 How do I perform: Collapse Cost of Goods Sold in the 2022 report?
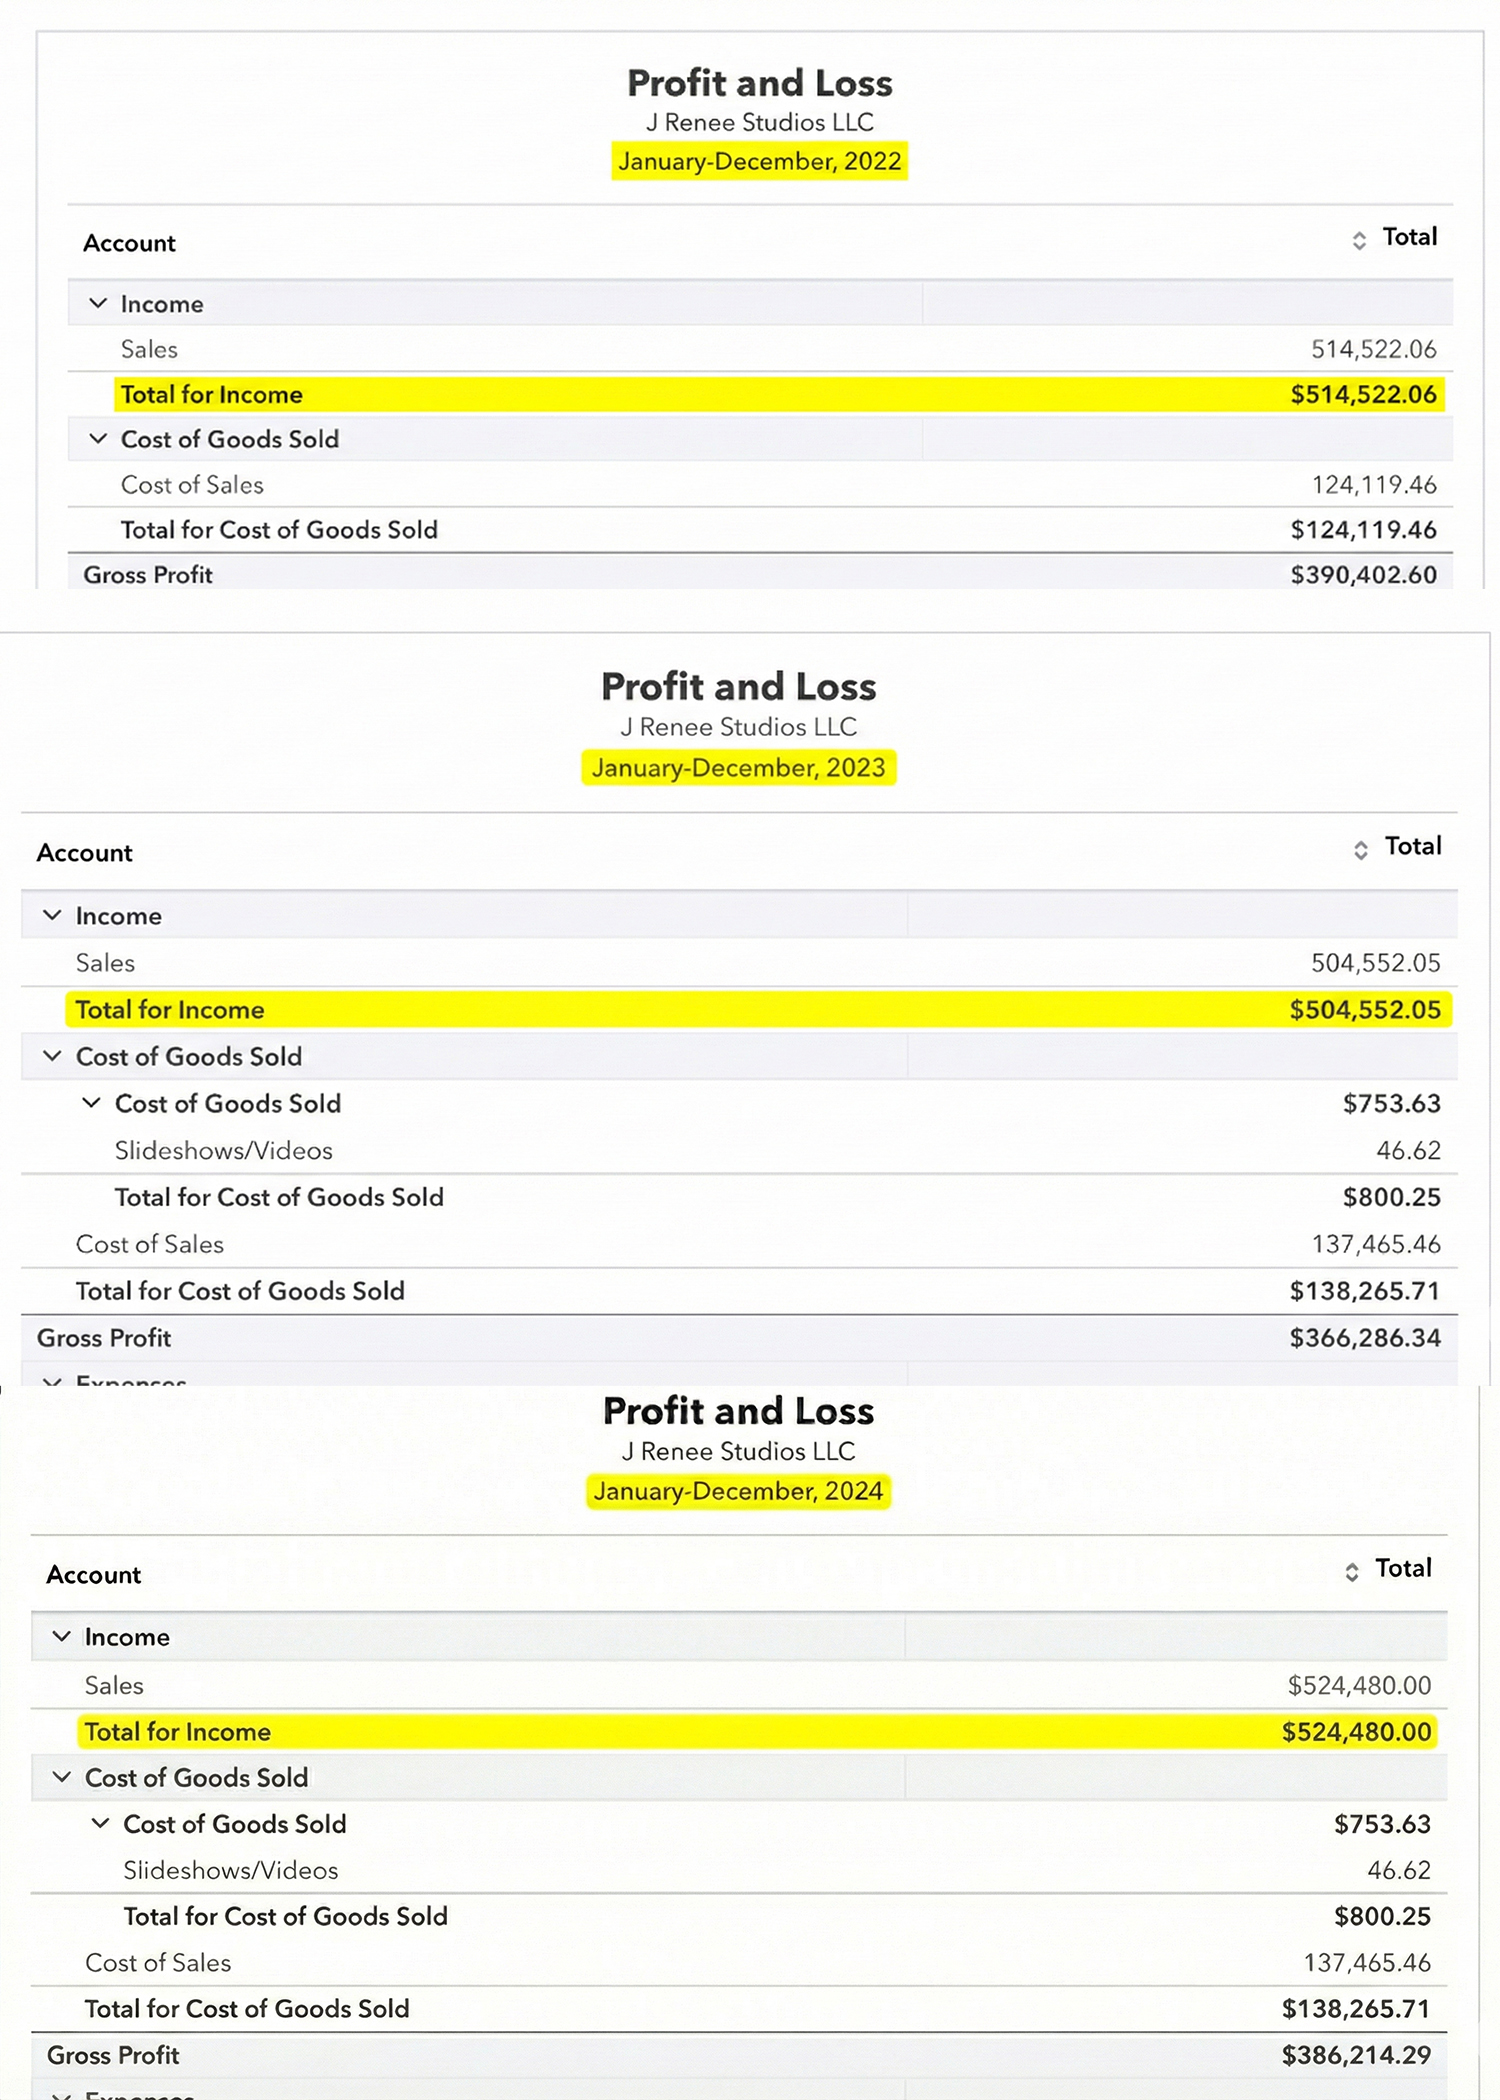[x=98, y=439]
